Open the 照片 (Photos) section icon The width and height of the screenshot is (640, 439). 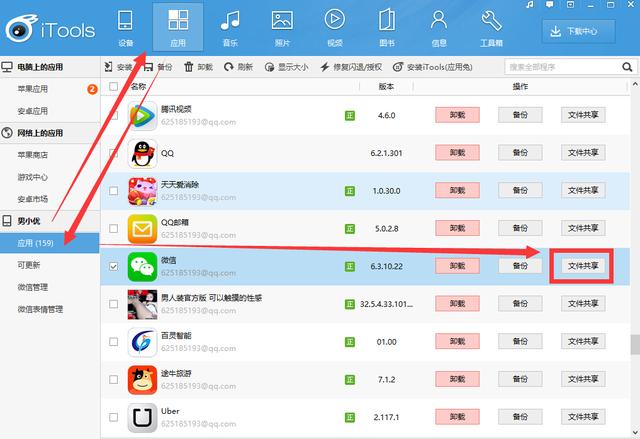282,20
